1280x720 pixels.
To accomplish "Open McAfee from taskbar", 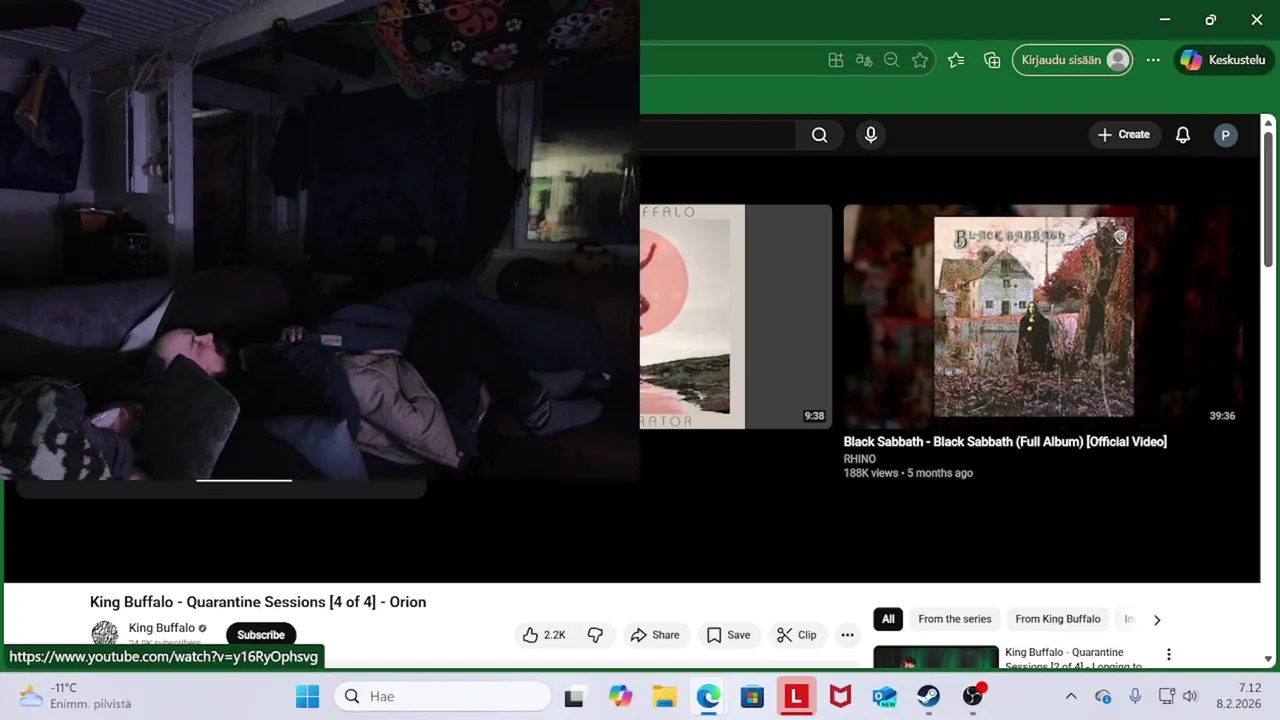I will 841,697.
